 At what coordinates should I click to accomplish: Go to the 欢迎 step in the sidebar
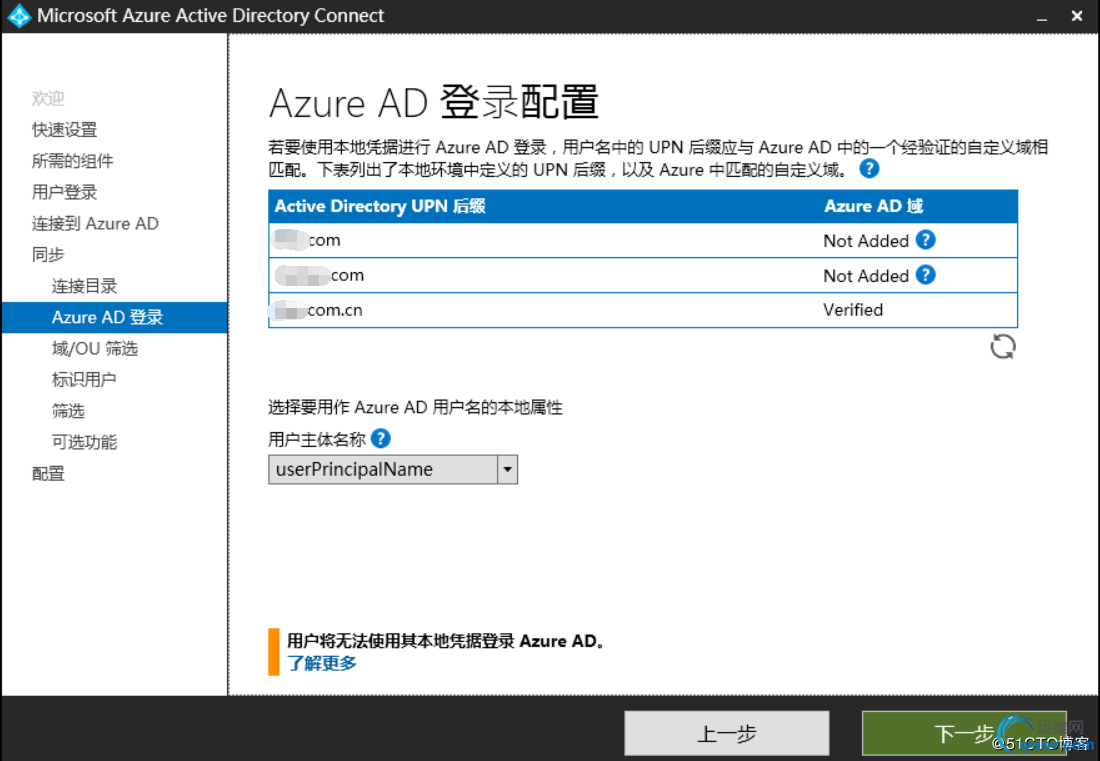click(x=48, y=98)
